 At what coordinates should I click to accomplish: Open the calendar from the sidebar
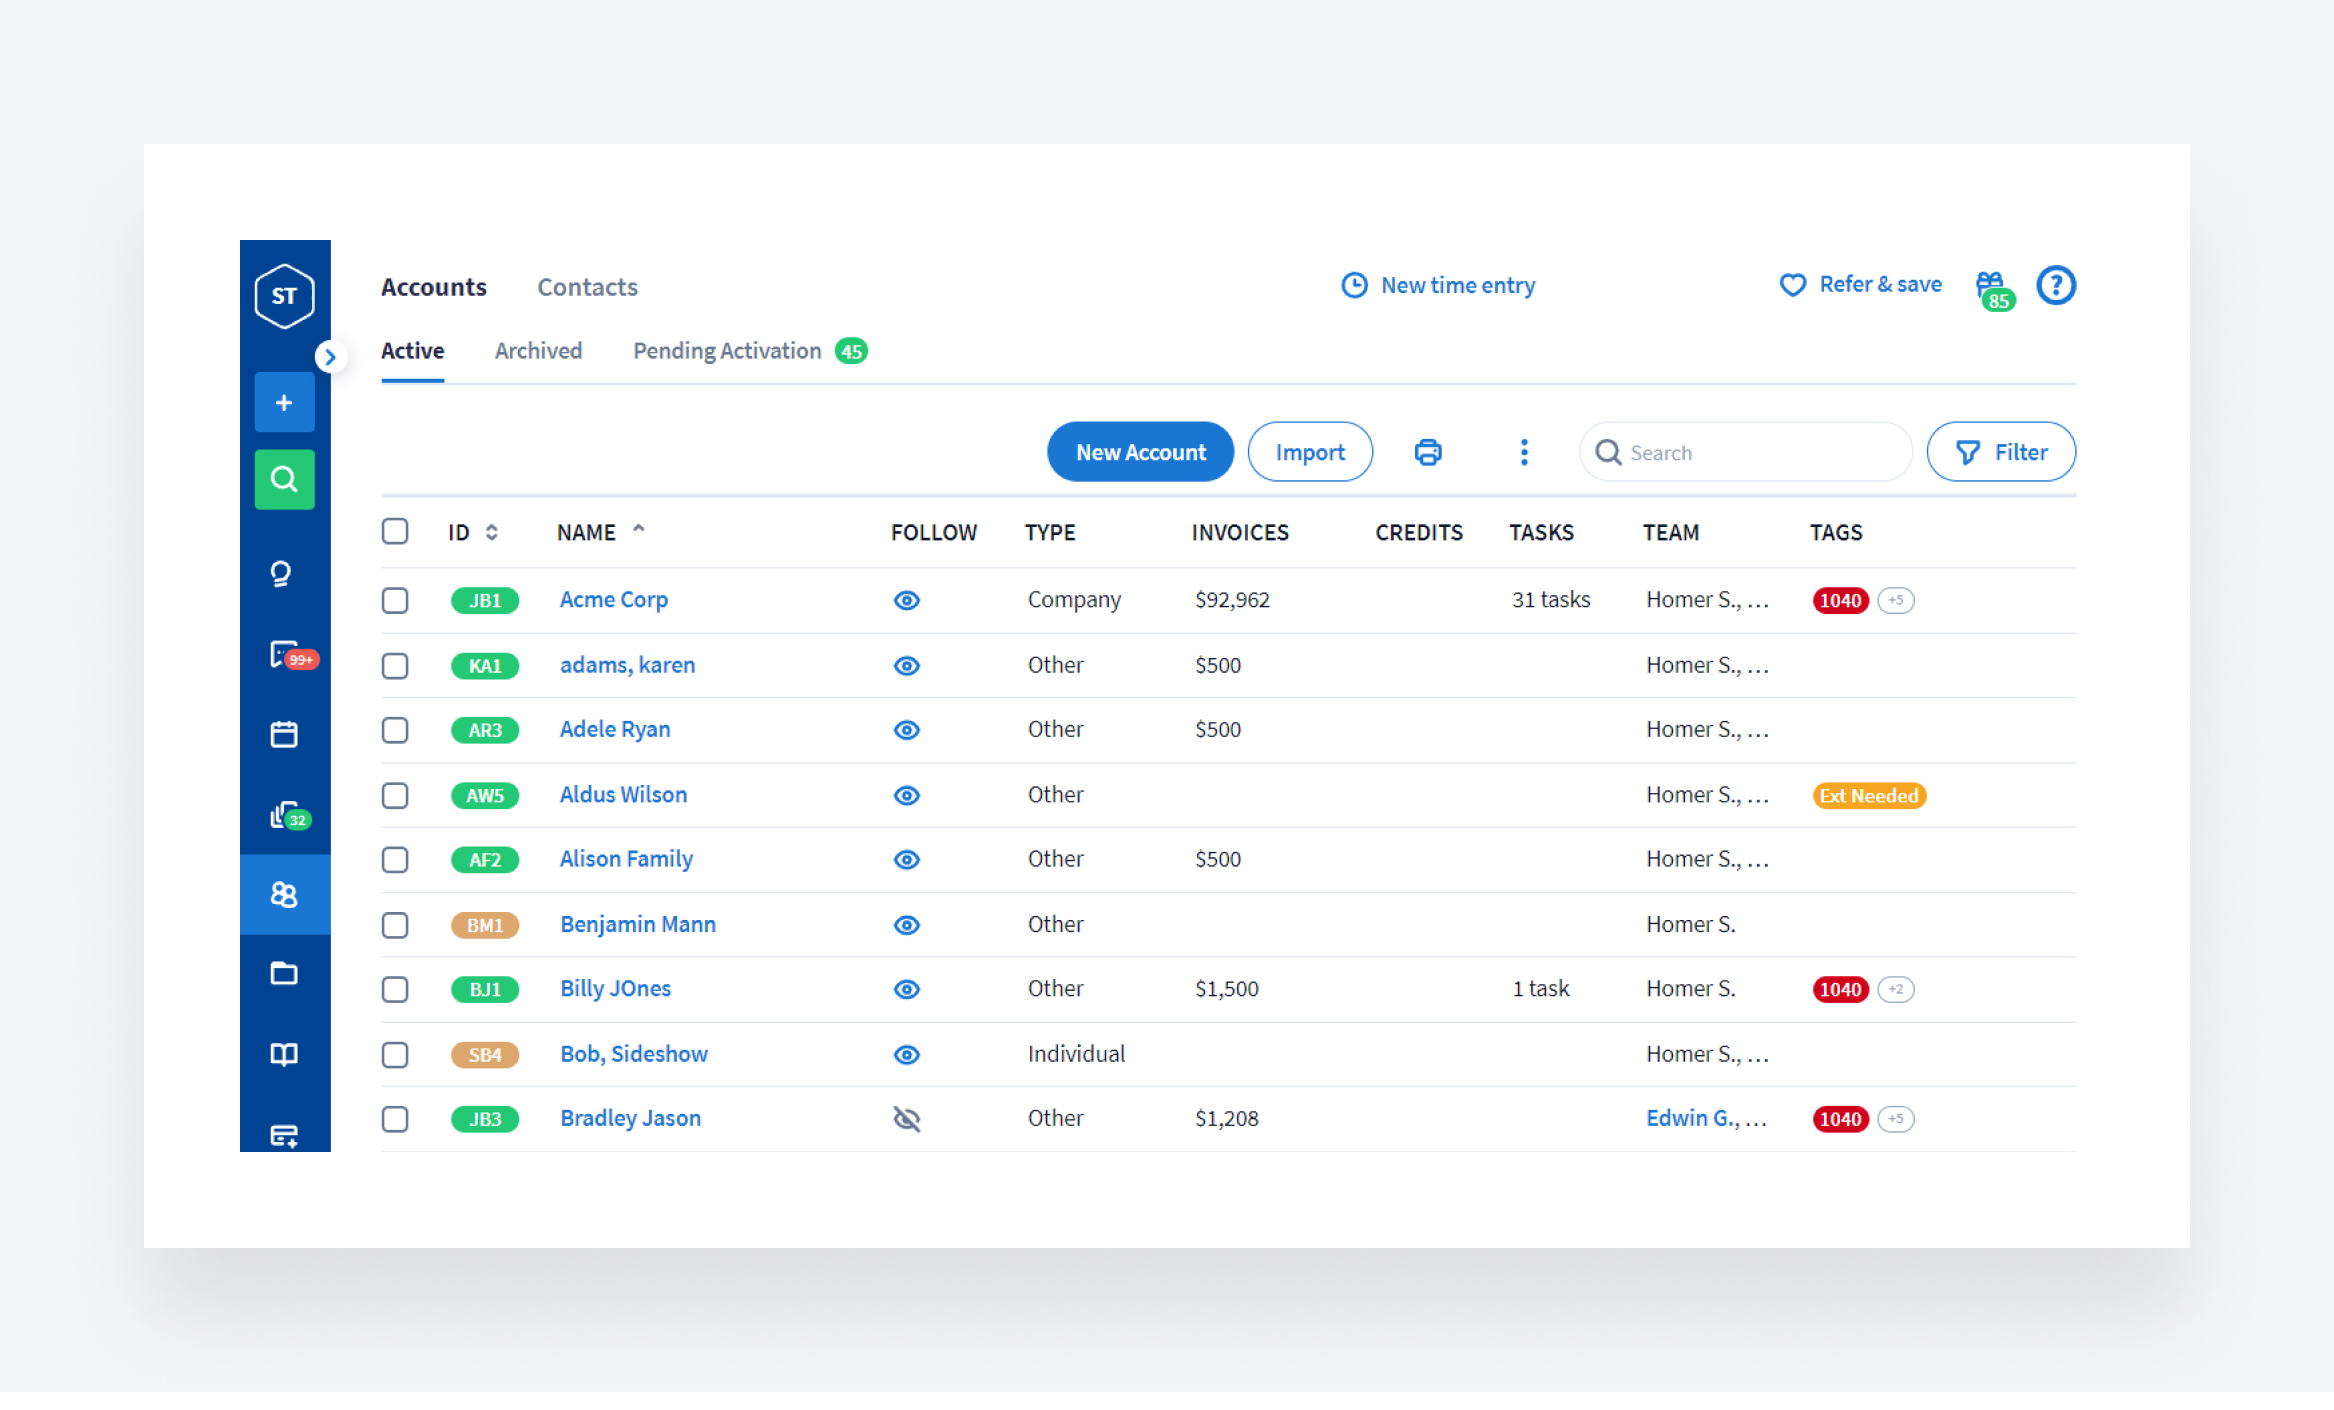(284, 733)
